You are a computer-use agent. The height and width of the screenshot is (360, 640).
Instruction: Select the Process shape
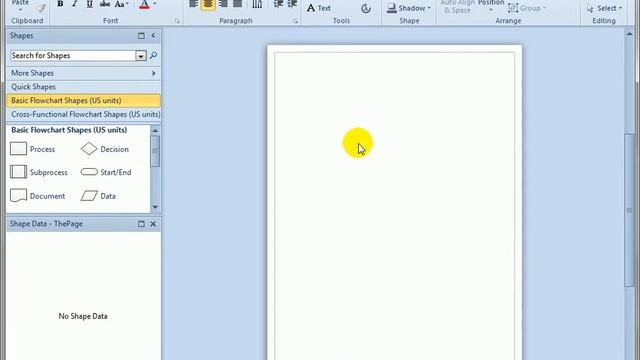tap(33, 149)
